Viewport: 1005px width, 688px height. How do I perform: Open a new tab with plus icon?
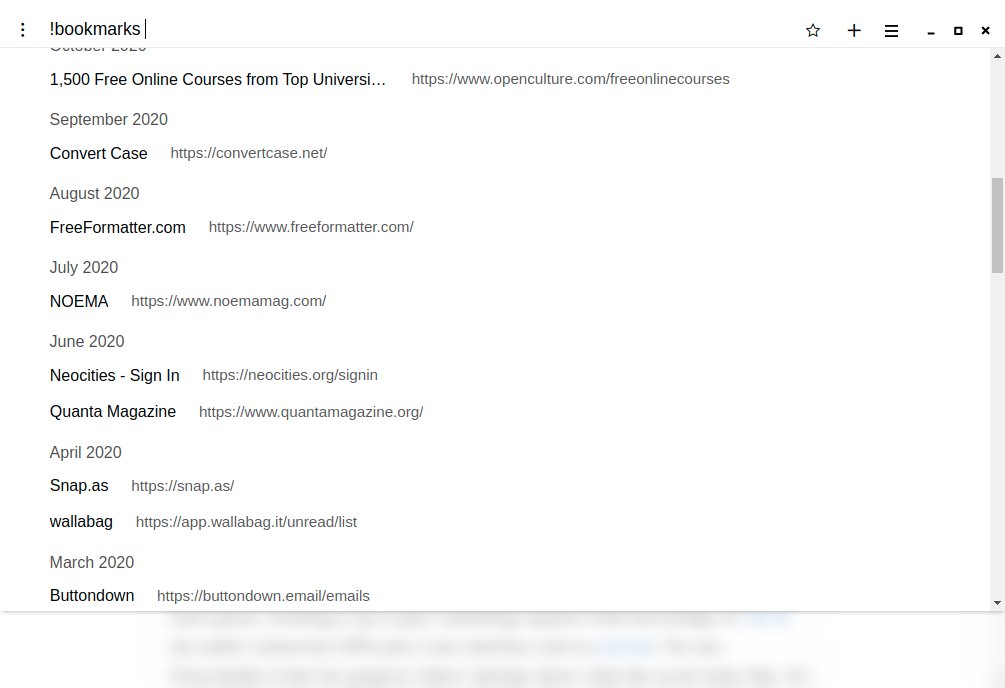click(x=854, y=31)
